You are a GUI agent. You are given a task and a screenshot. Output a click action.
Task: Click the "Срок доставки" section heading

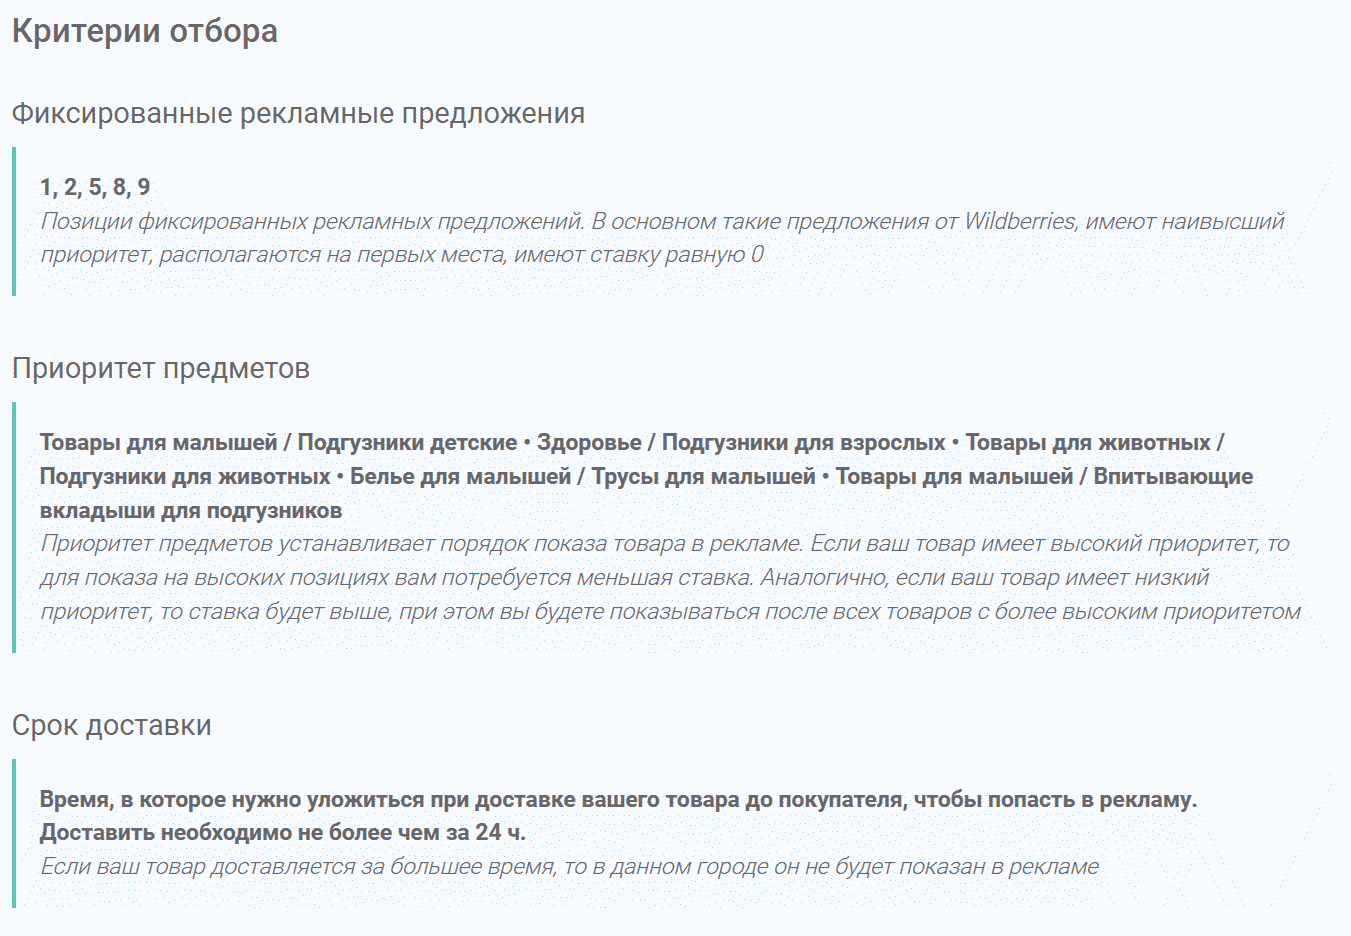pos(112,726)
